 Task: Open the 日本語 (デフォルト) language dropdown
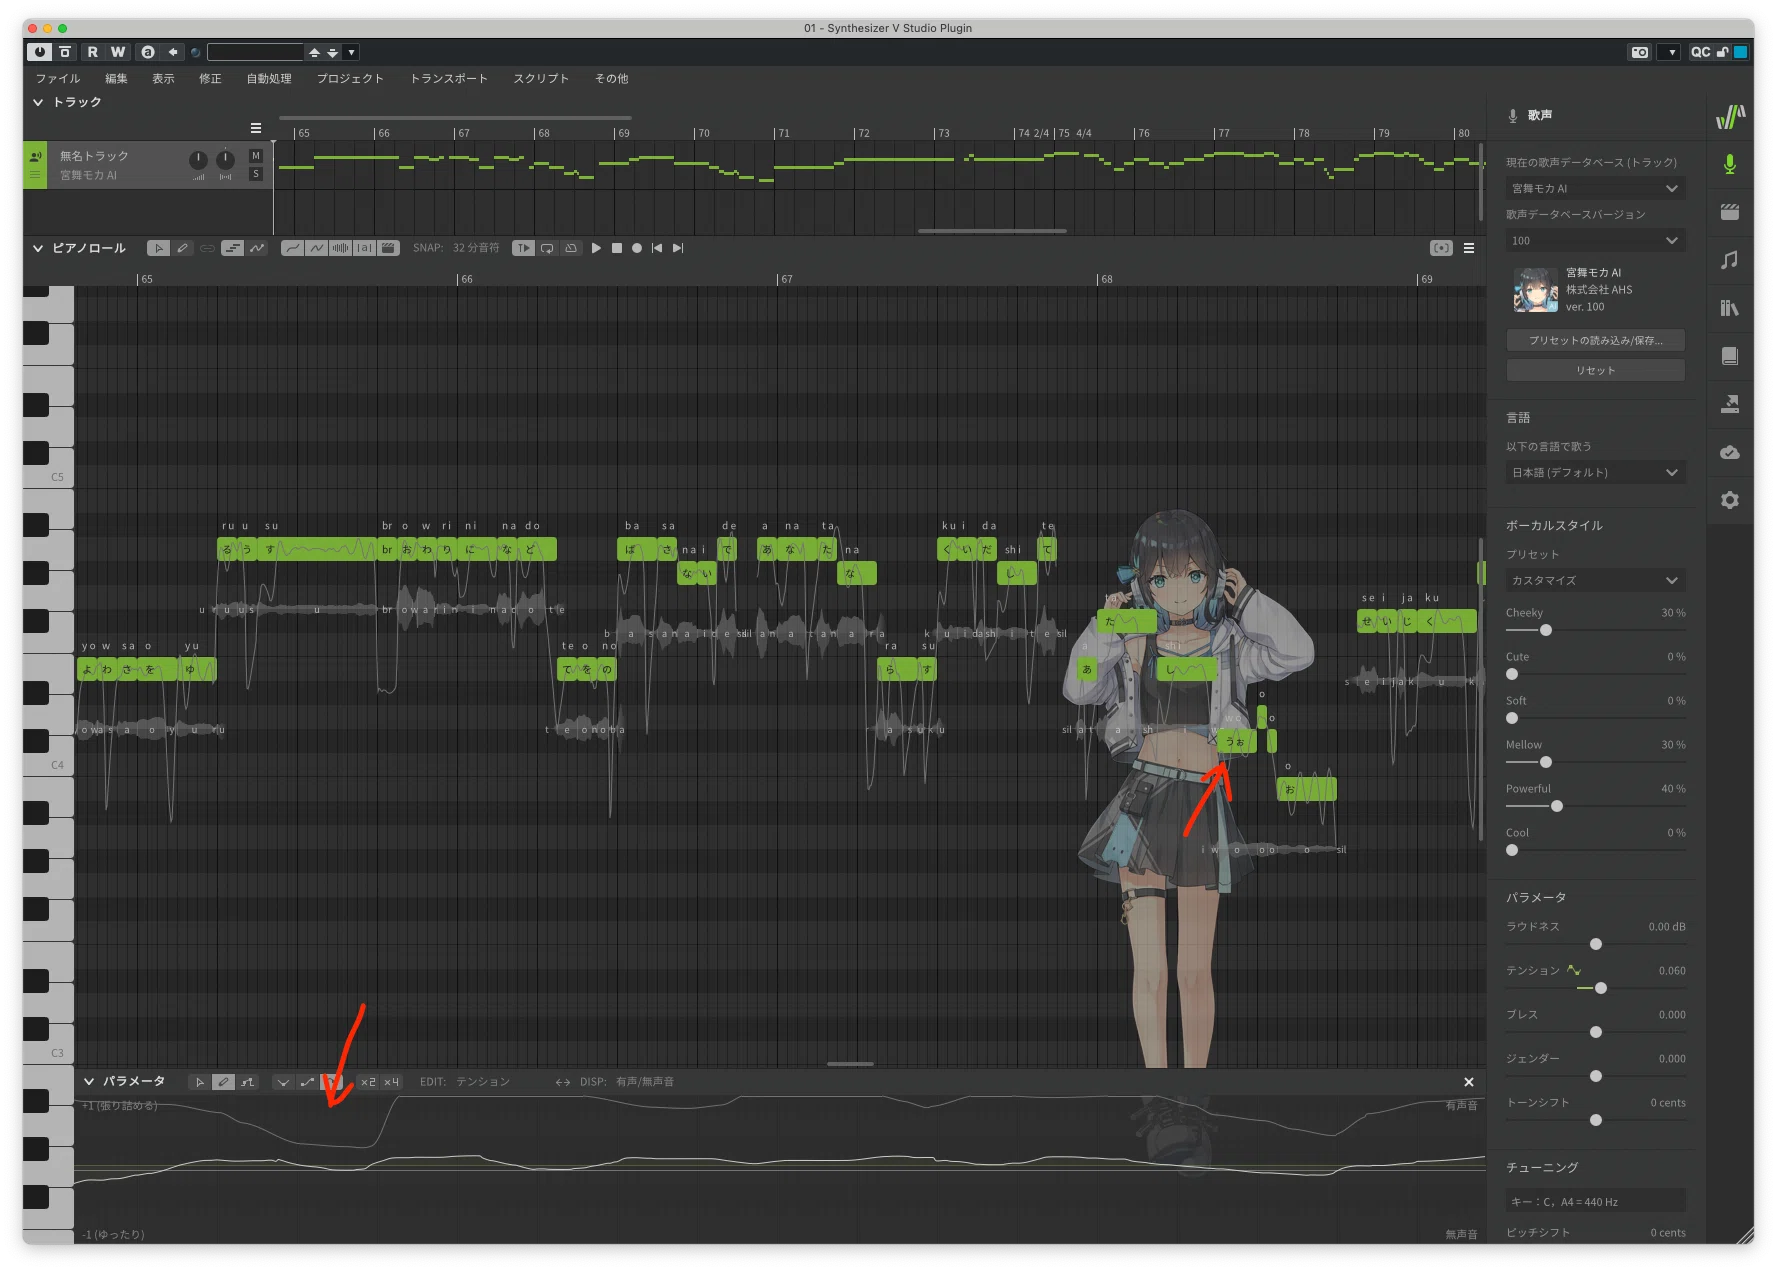[1595, 472]
